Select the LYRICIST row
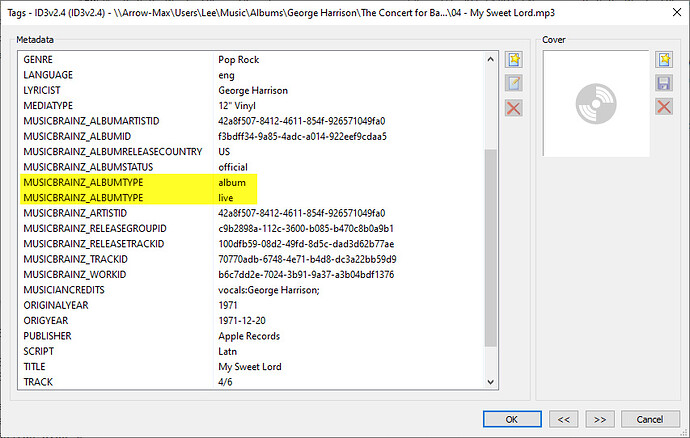The width and height of the screenshot is (690, 438). point(251,90)
